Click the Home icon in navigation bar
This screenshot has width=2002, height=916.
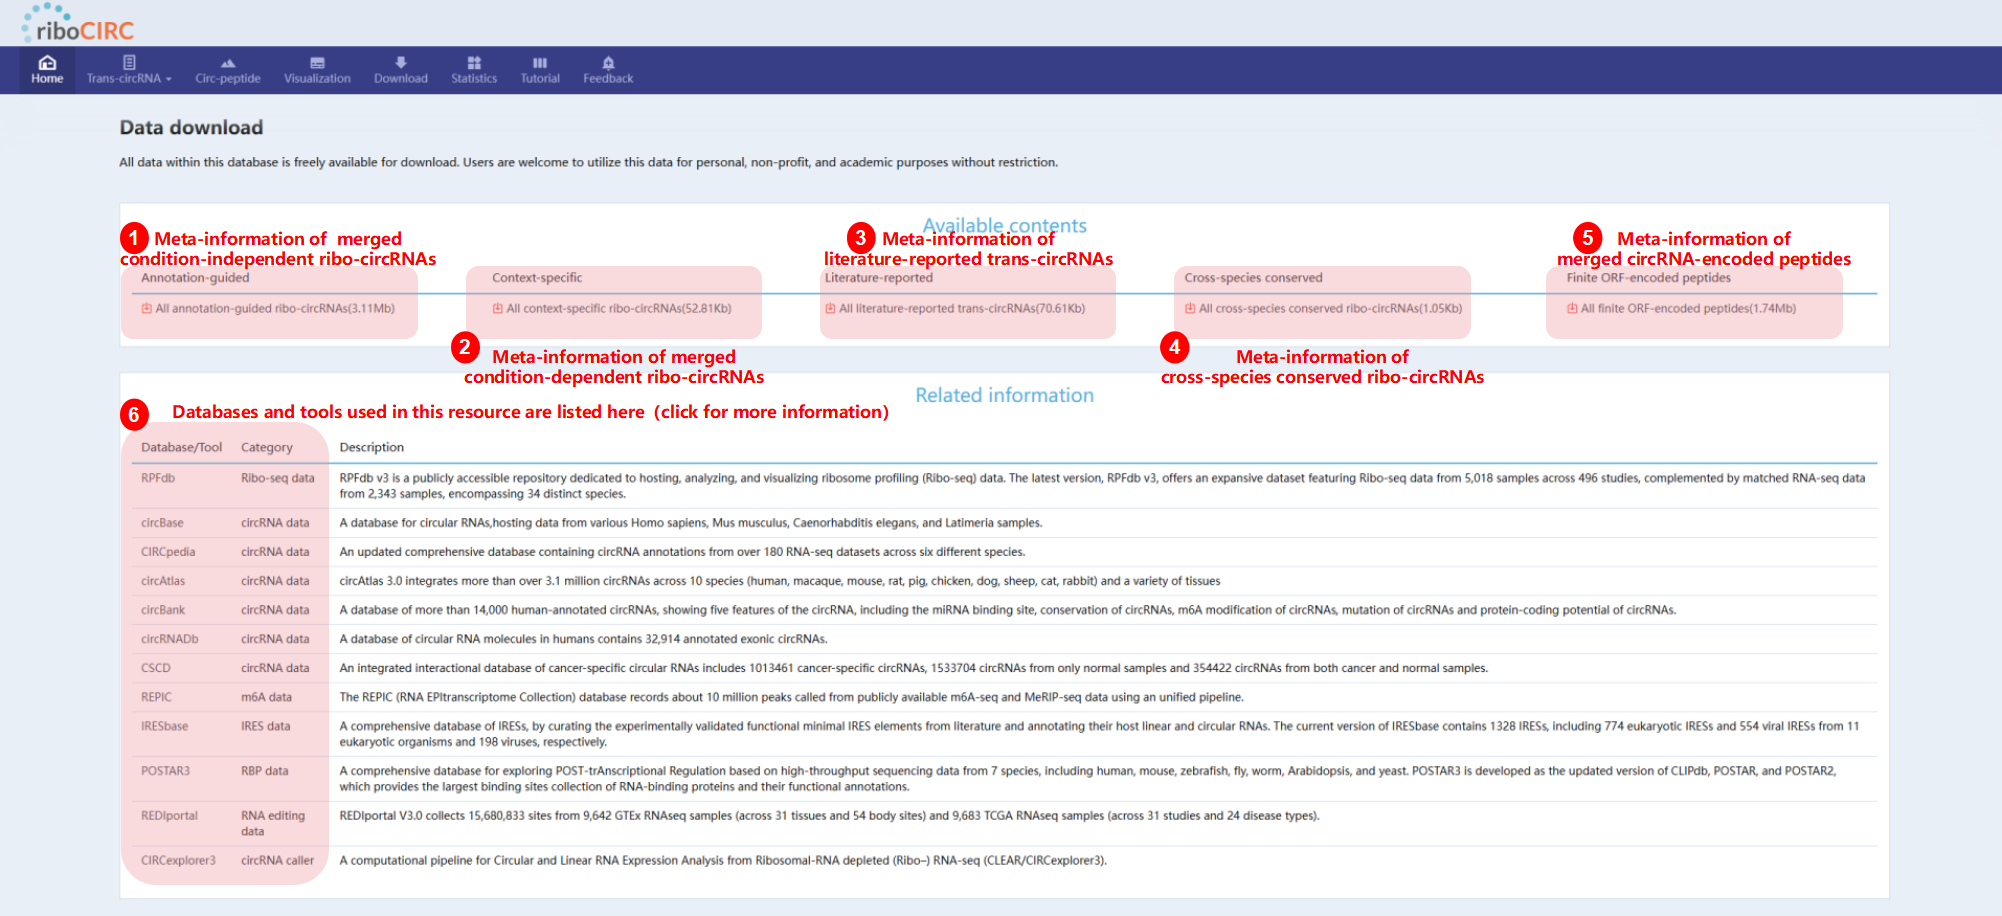coord(47,63)
